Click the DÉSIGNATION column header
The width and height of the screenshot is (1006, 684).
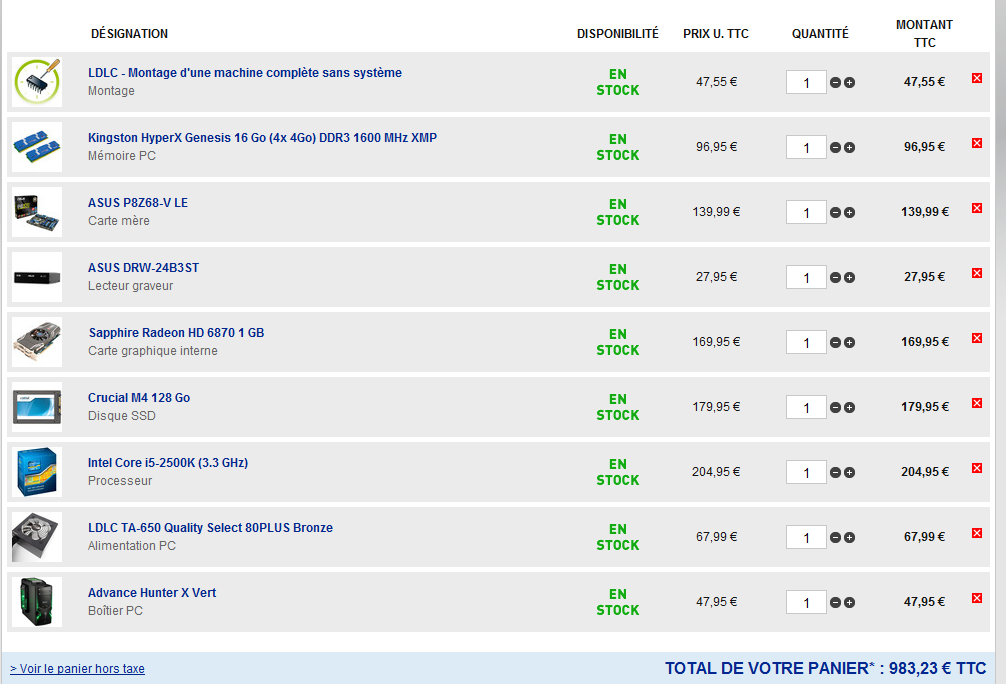(130, 33)
